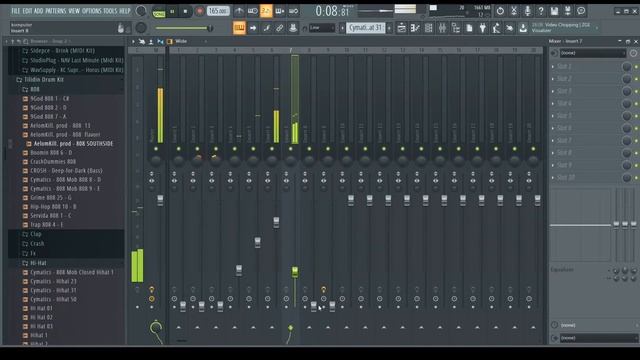
Task: Open the OPTIONS menu
Action: click(x=92, y=11)
